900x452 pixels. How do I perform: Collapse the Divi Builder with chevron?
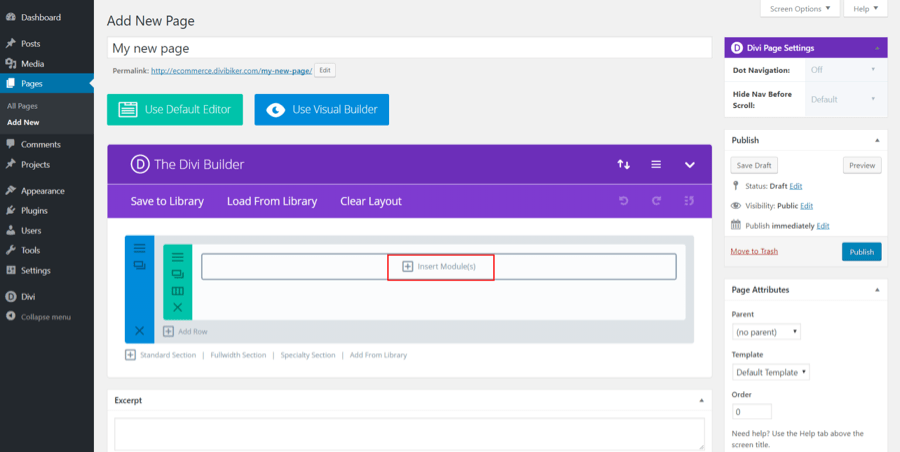click(x=689, y=165)
